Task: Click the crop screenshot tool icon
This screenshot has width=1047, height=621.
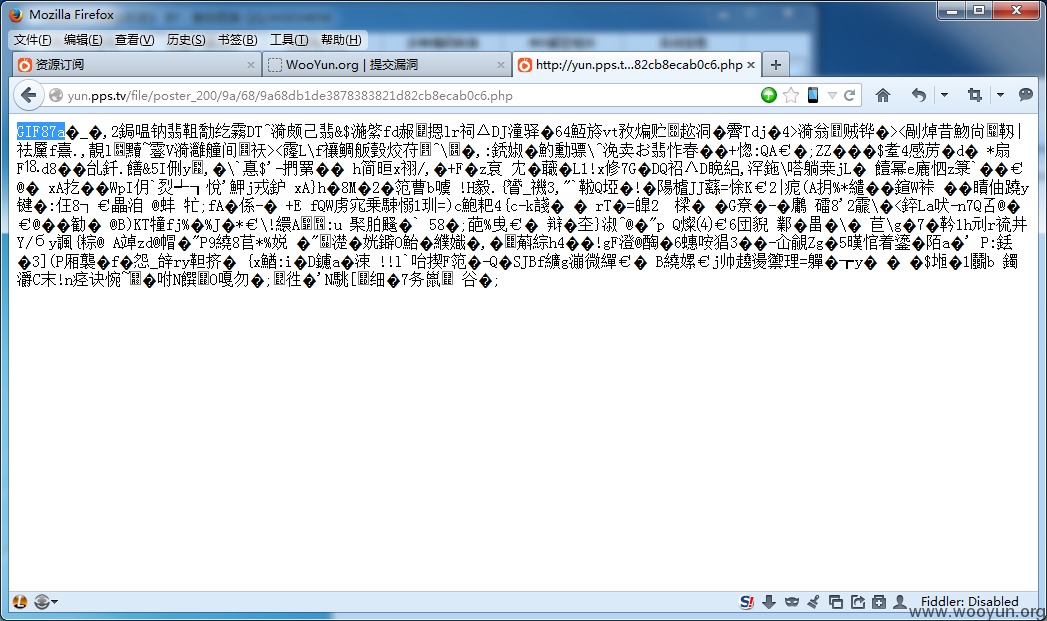Action: point(975,95)
